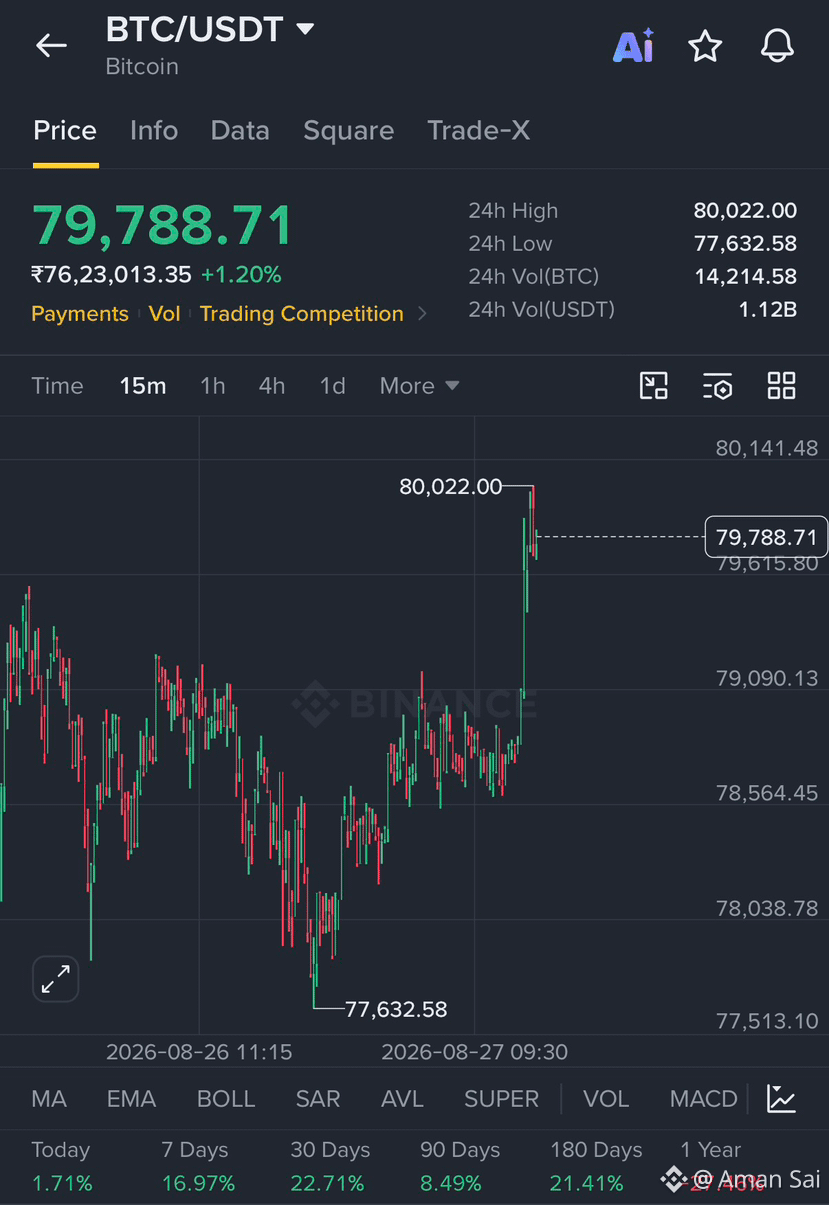Open the Trading Competition tag link
The image size is (829, 1205).
click(x=302, y=314)
